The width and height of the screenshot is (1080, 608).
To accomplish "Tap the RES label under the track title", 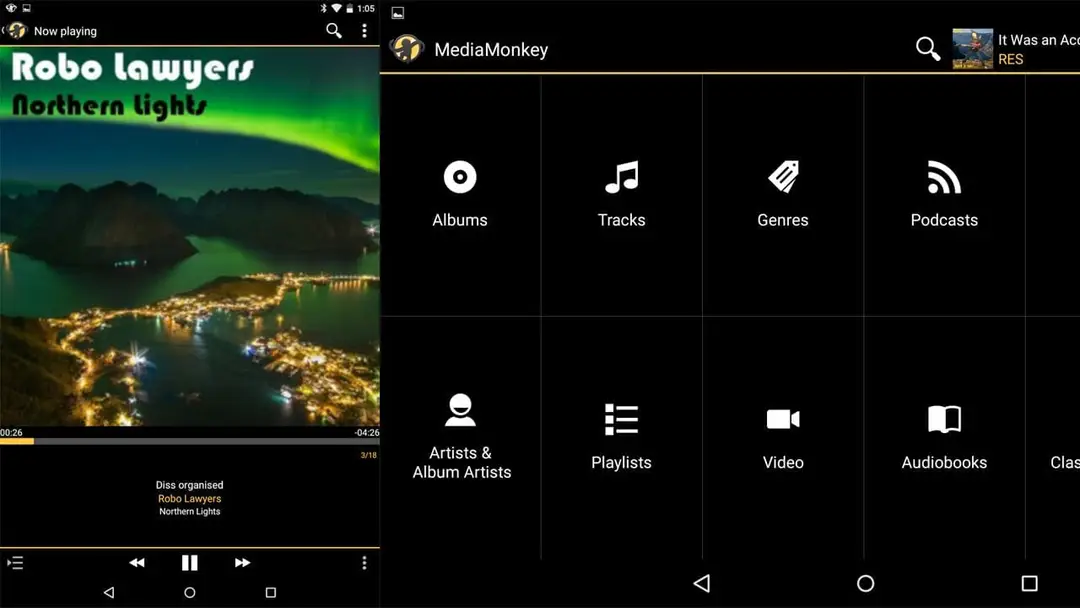I will click(1010, 59).
